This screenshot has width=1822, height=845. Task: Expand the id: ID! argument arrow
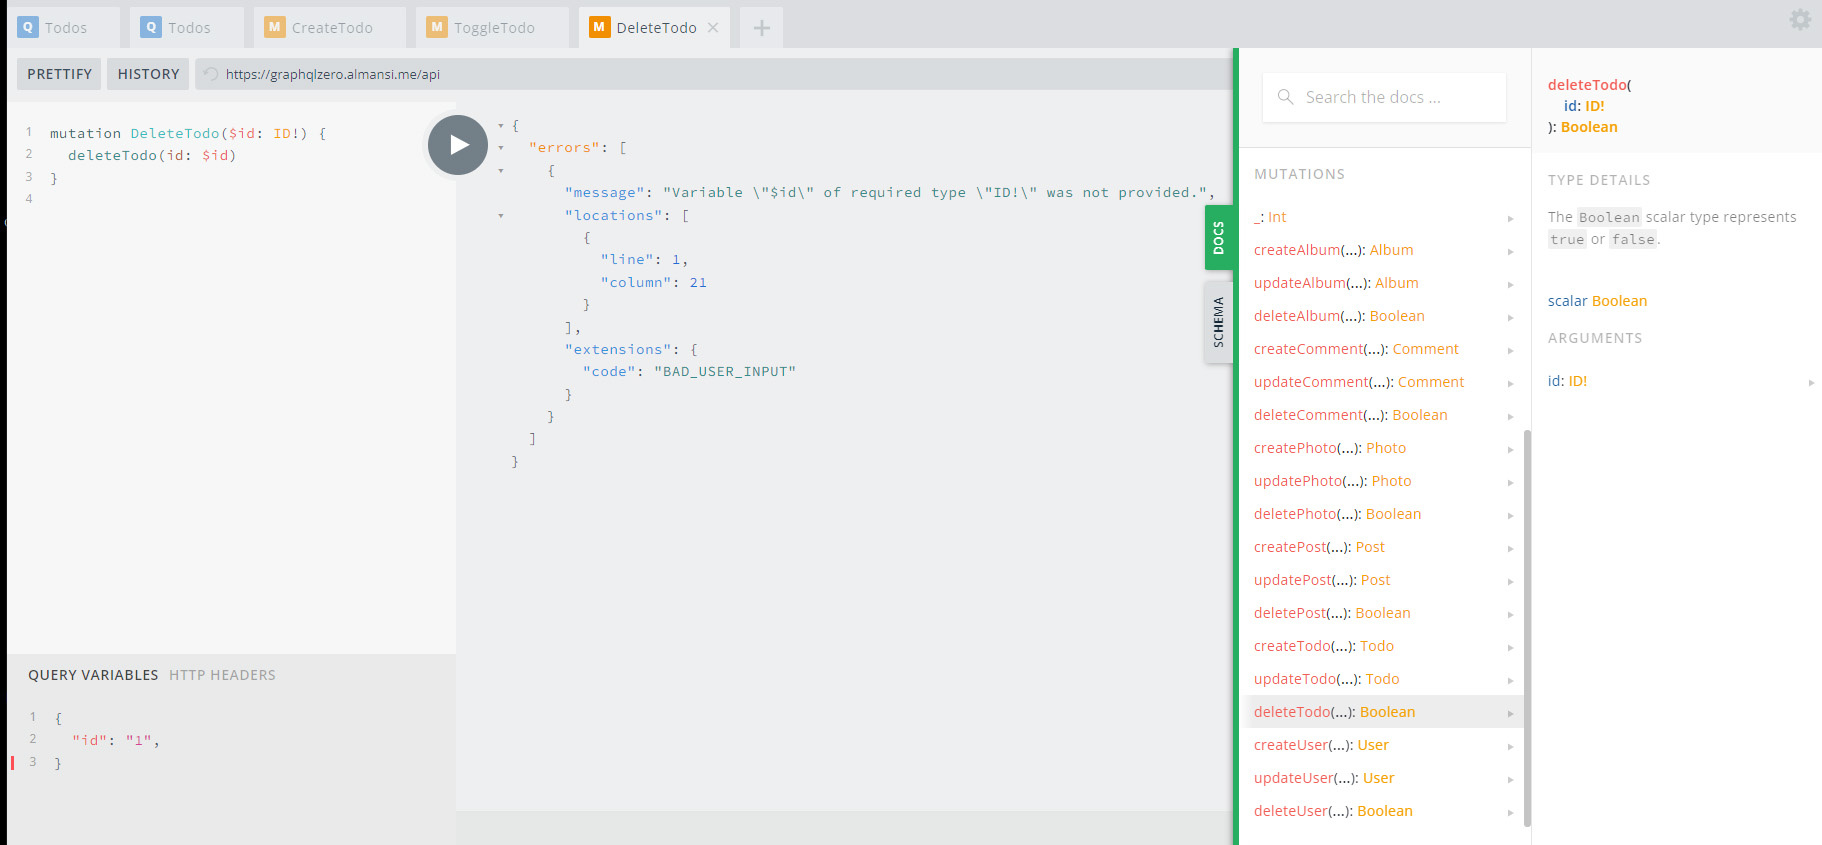pos(1811,382)
